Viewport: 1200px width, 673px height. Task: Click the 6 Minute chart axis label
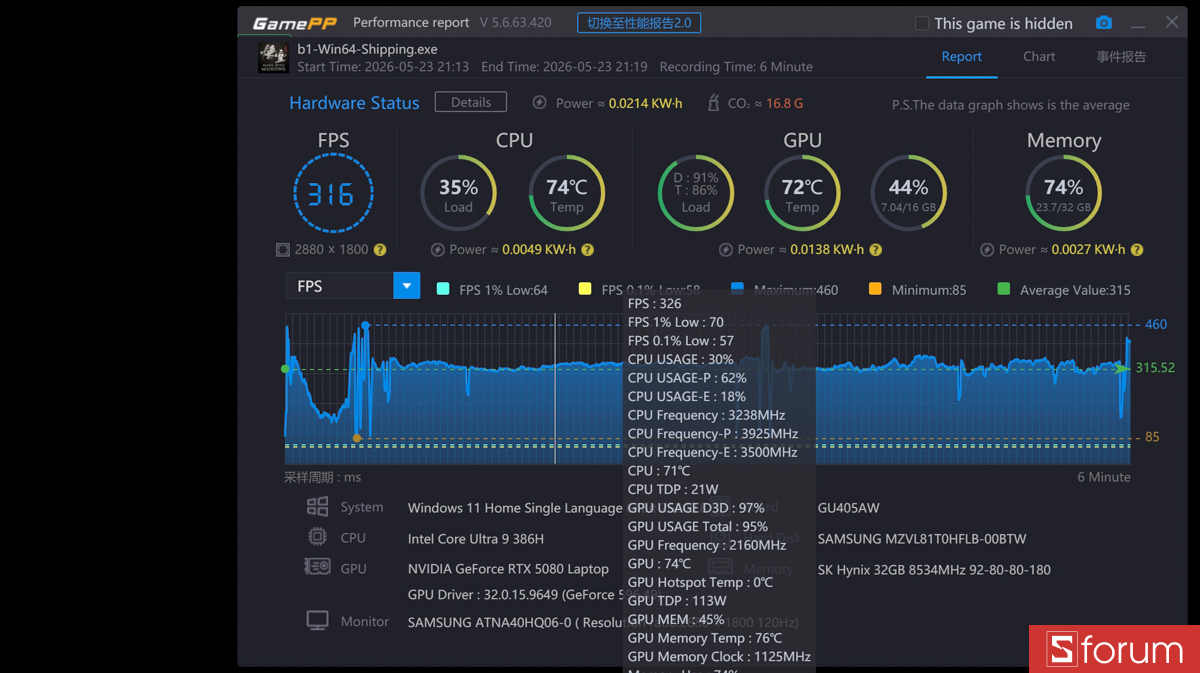point(1104,477)
